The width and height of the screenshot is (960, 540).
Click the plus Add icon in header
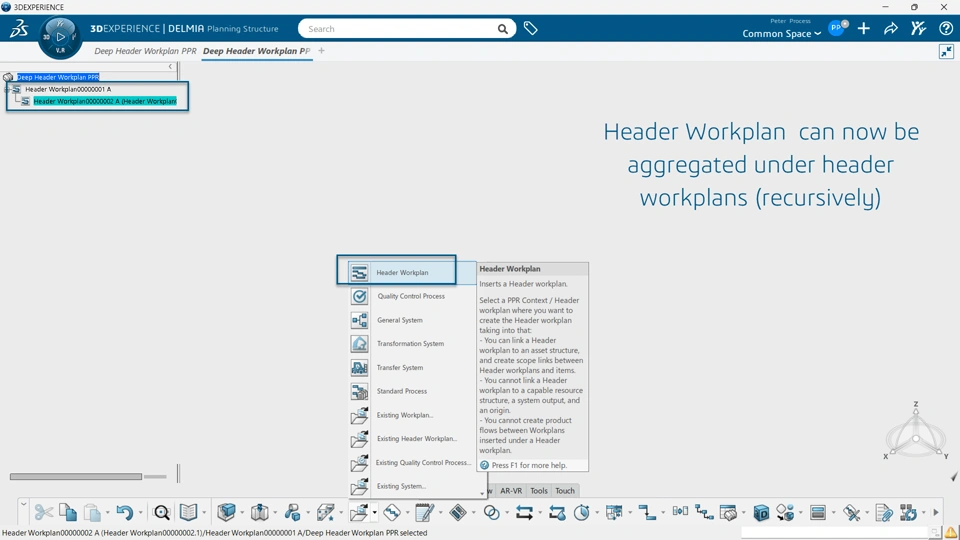click(x=864, y=29)
